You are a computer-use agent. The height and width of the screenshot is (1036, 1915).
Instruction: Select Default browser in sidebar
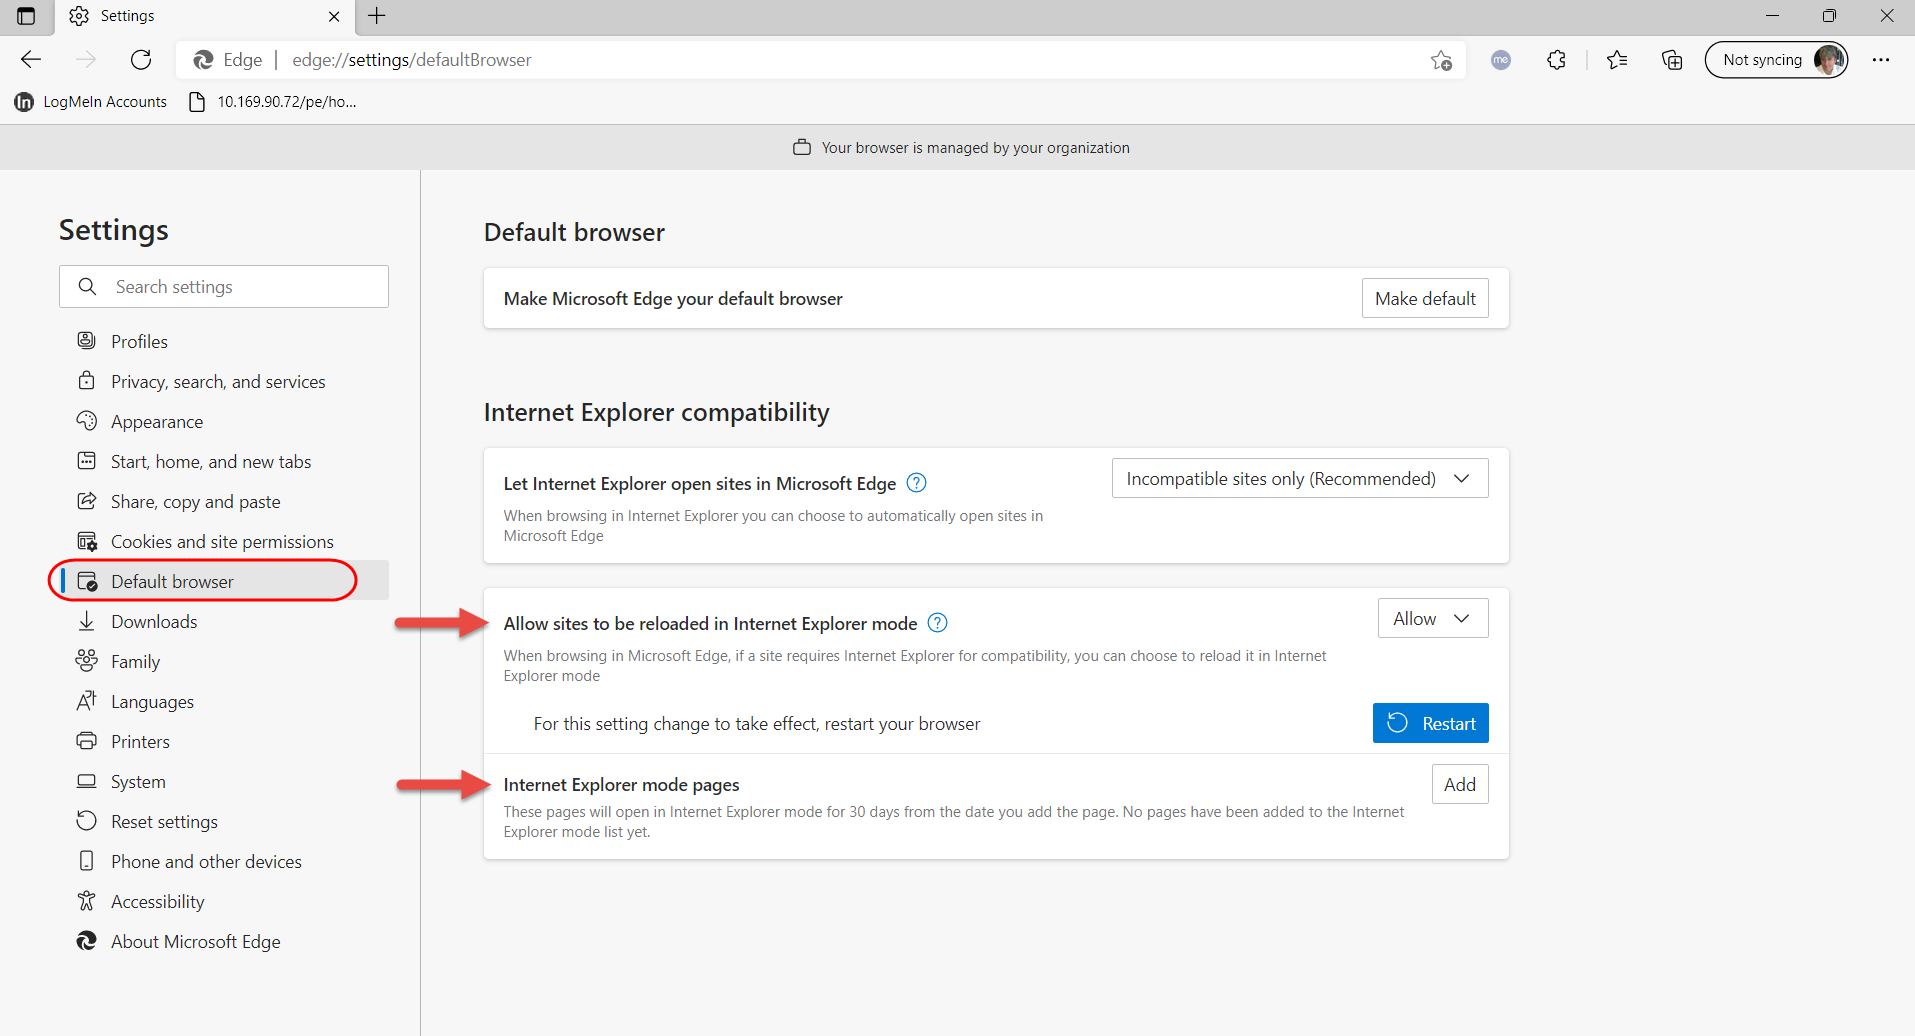click(224, 581)
